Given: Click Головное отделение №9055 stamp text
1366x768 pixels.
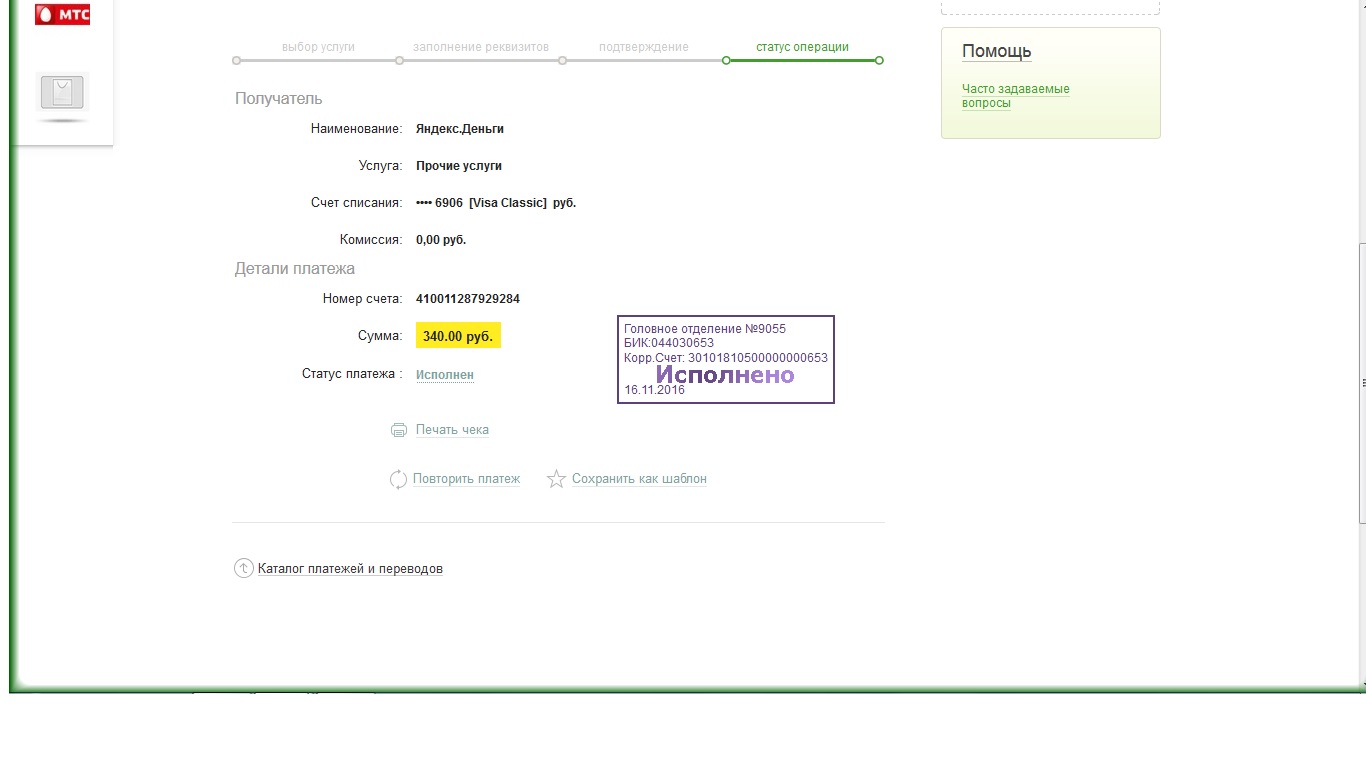Looking at the screenshot, I should pos(705,329).
